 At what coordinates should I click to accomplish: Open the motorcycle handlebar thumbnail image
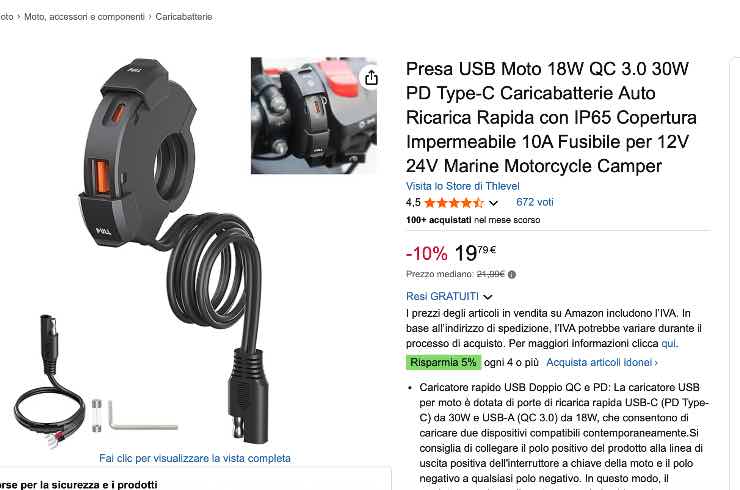[x=314, y=116]
